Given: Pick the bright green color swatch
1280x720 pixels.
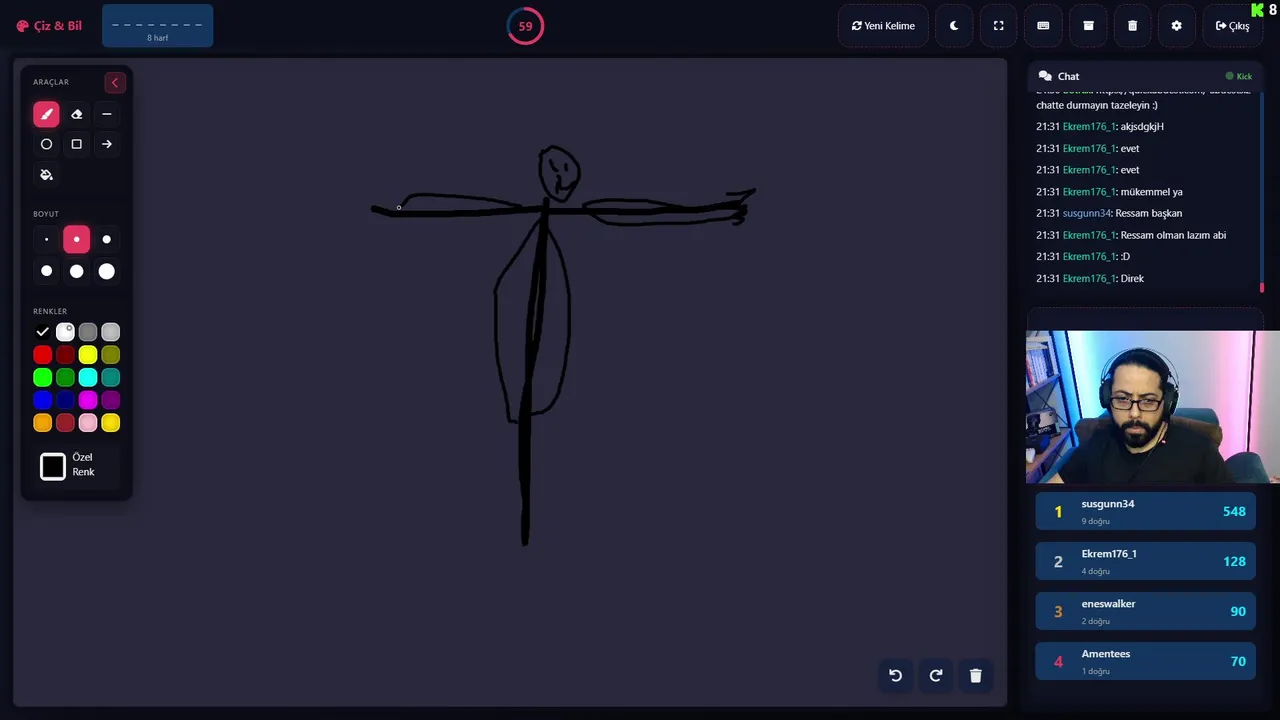Looking at the screenshot, I should [42, 378].
